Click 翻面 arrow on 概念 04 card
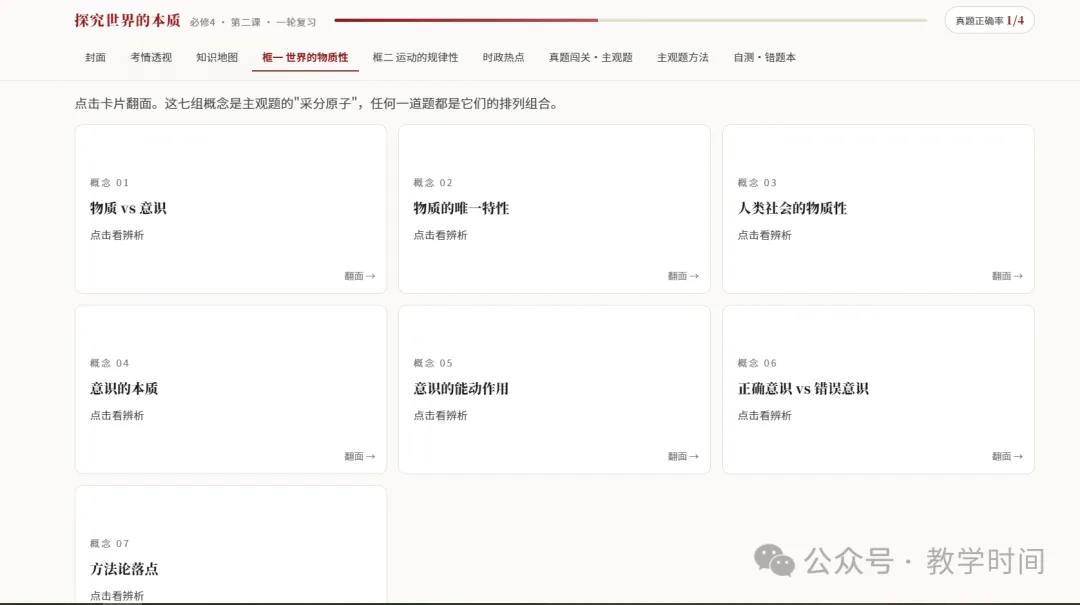The image size is (1080, 605). (x=360, y=456)
